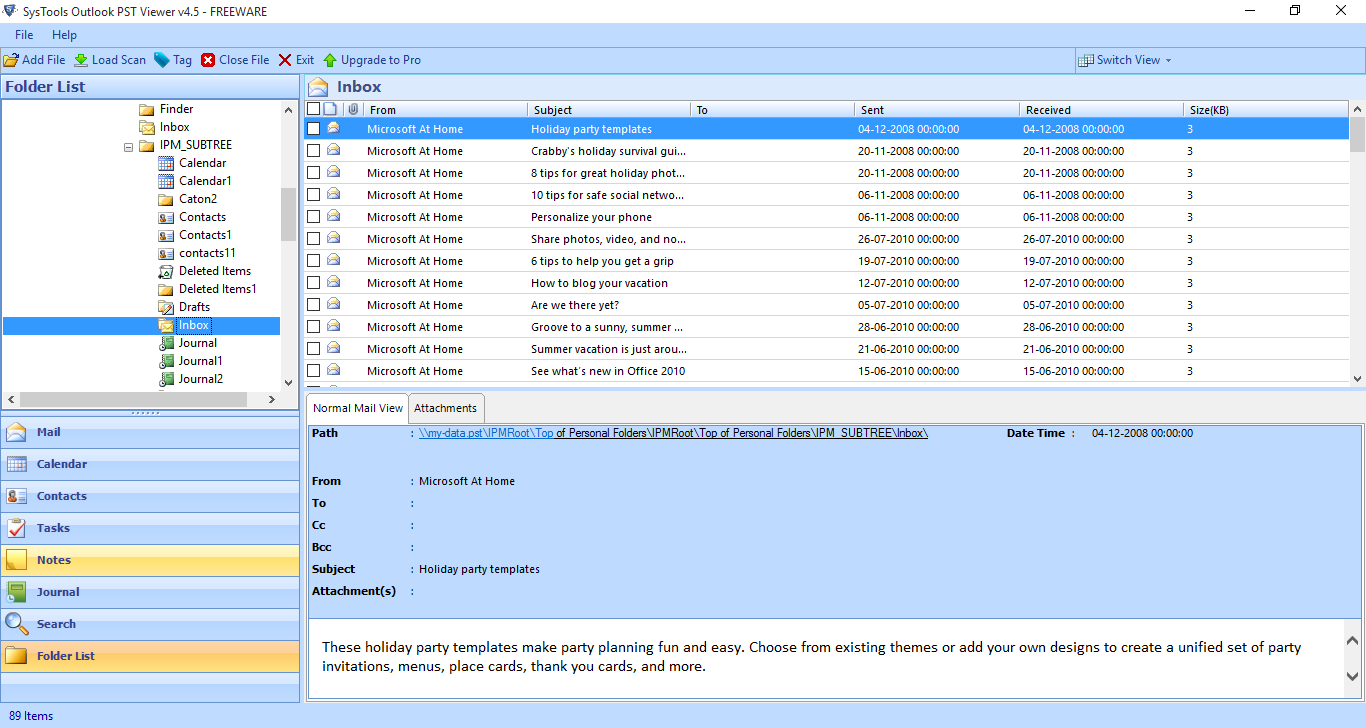Screen dimensions: 1366x728
Task: Open the Calendar navigation pane
Action: pos(150,464)
